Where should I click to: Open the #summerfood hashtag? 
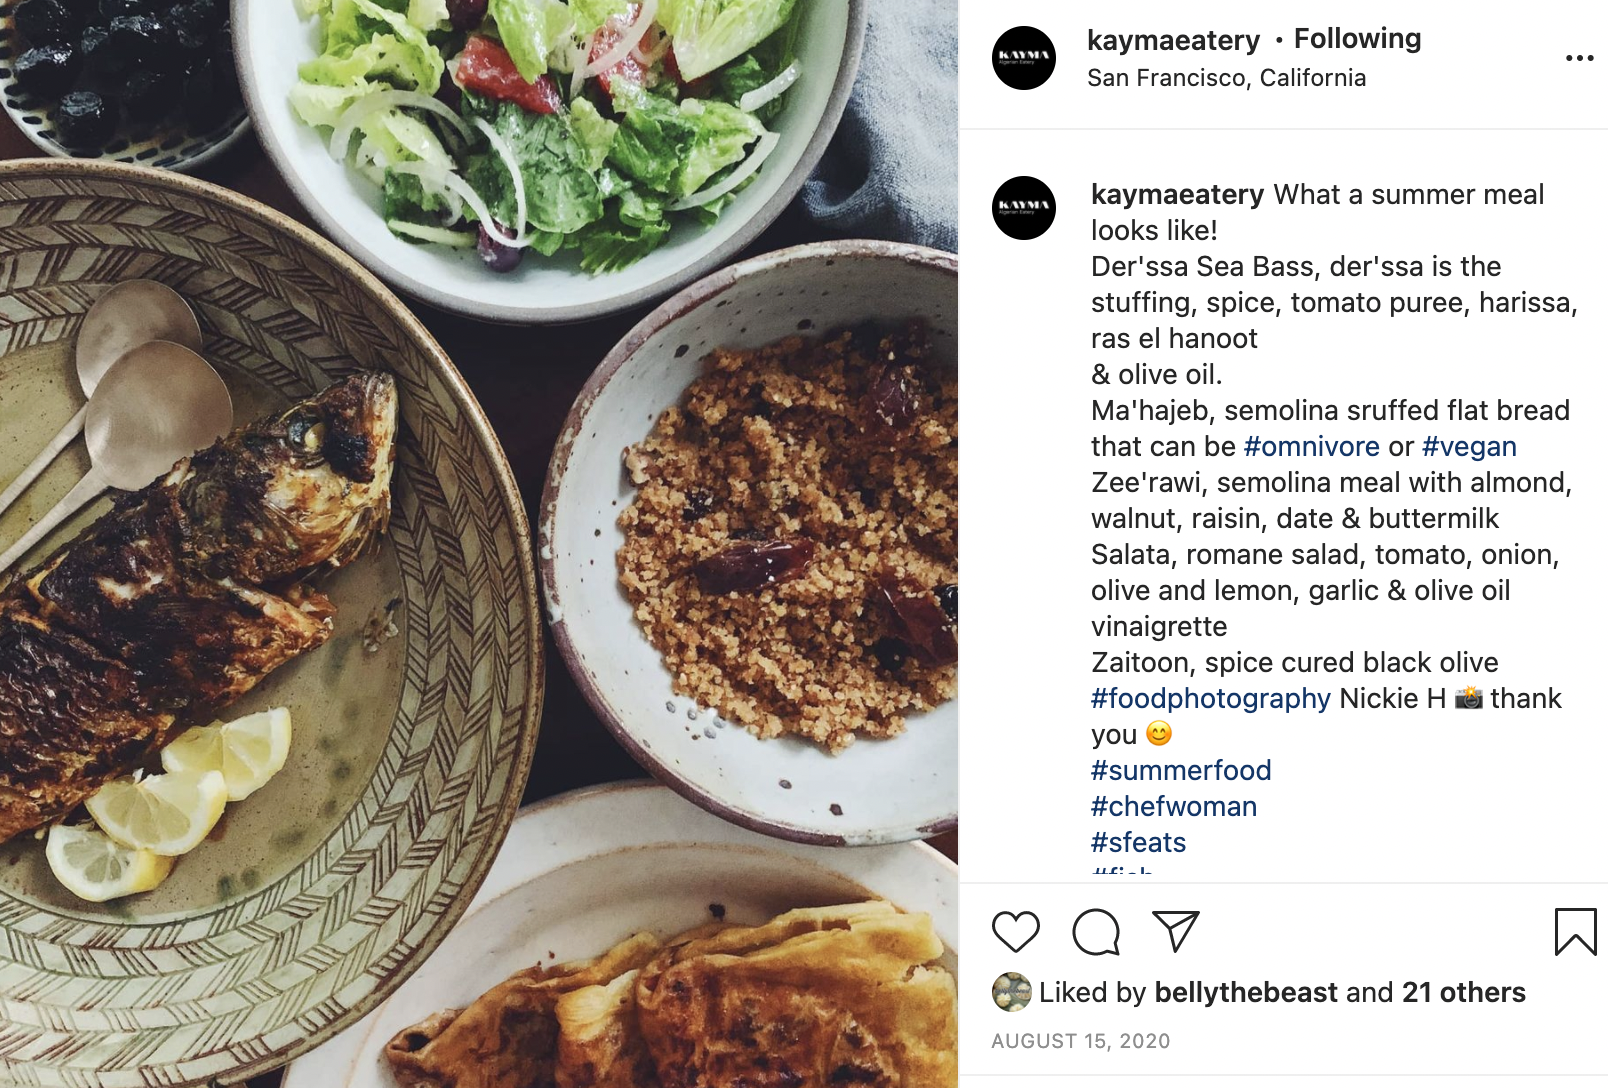pos(1181,770)
